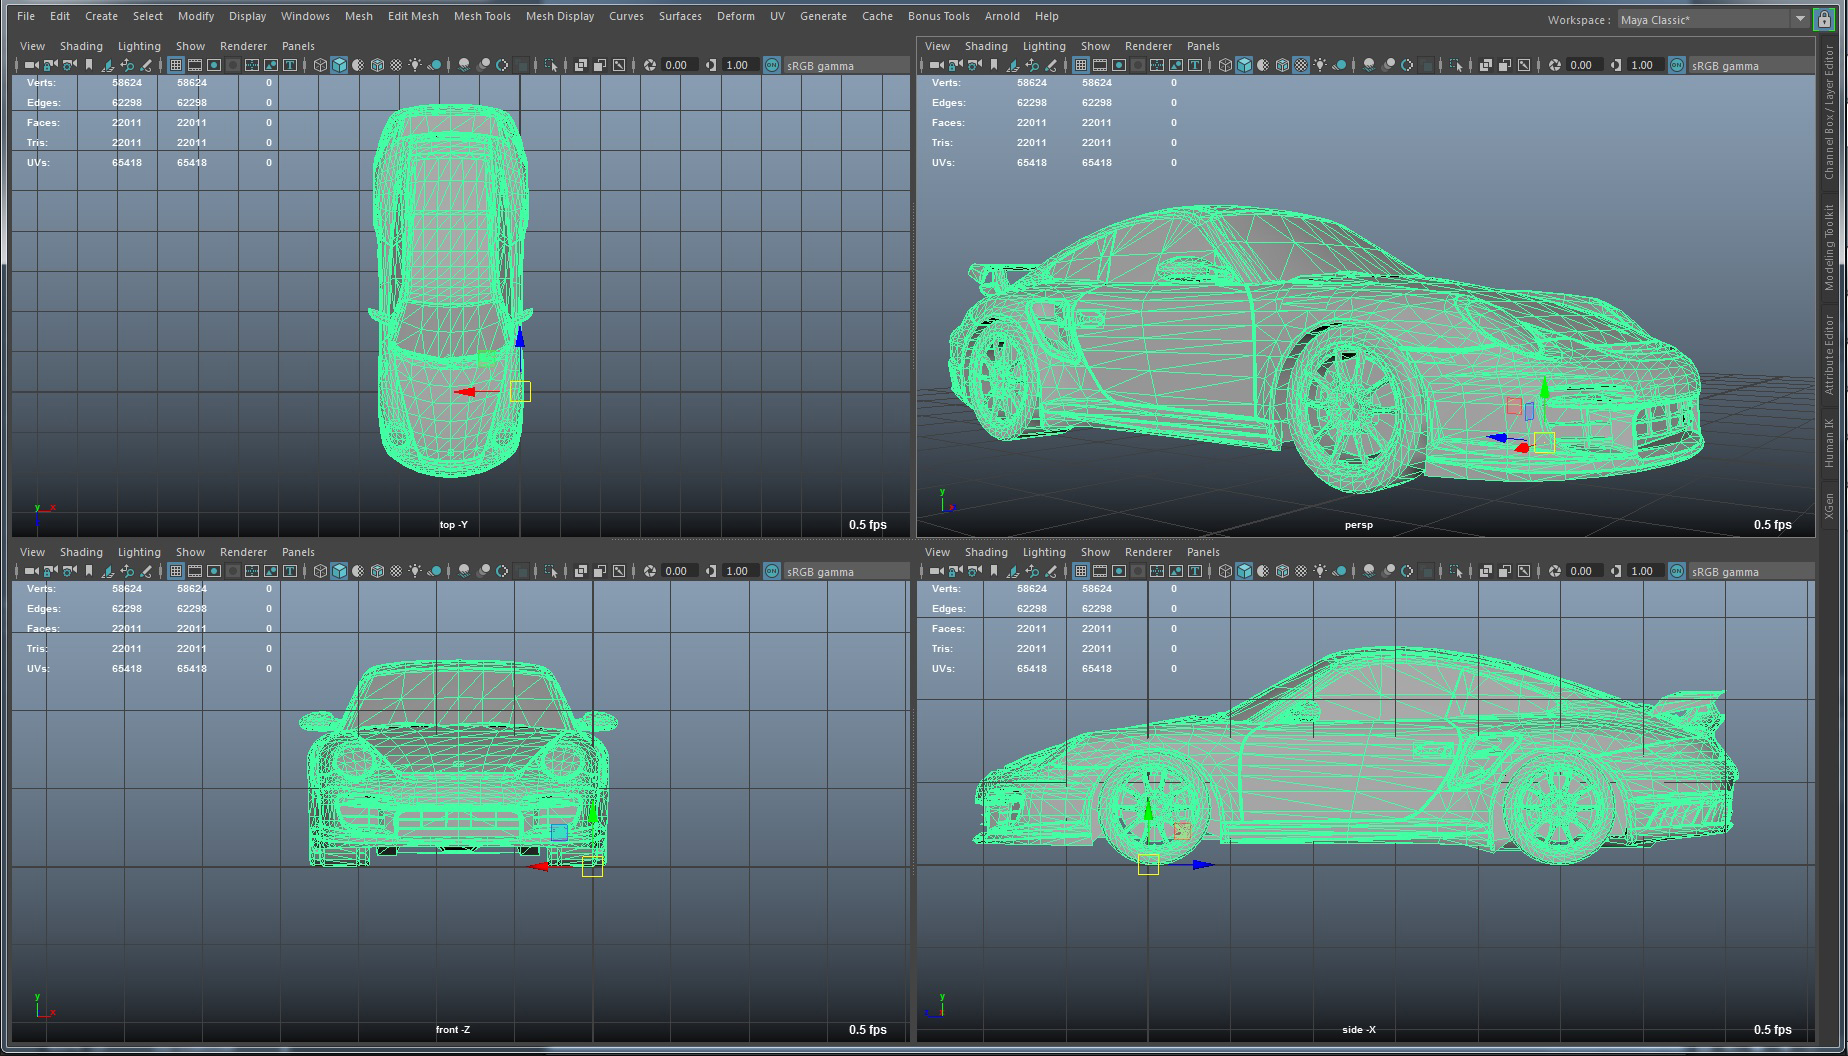Open Modeling Toolkit side tab
Viewport: 1848px width, 1056px height.
1830,247
